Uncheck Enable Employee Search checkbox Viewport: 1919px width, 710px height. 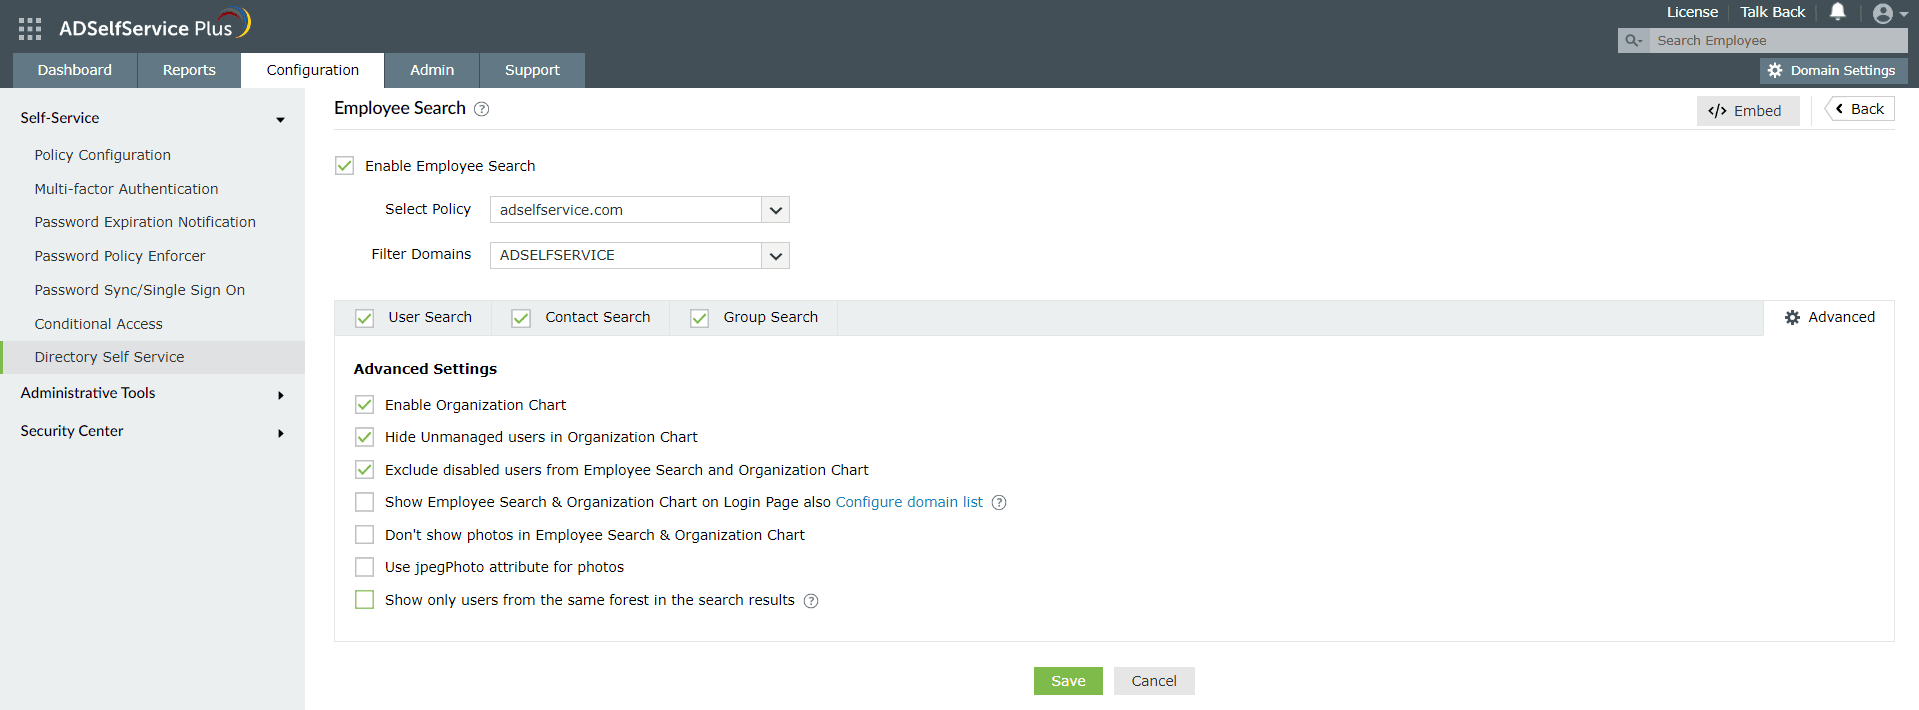pos(345,166)
